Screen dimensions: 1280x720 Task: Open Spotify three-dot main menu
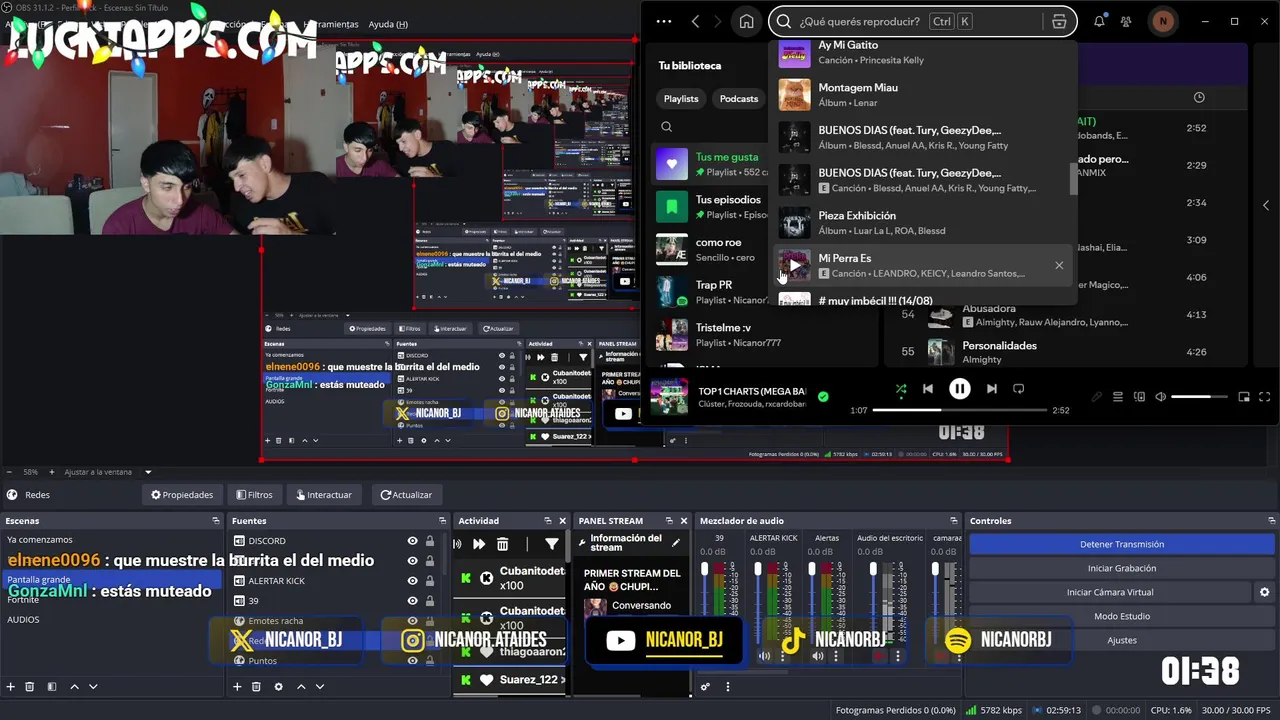(x=663, y=21)
